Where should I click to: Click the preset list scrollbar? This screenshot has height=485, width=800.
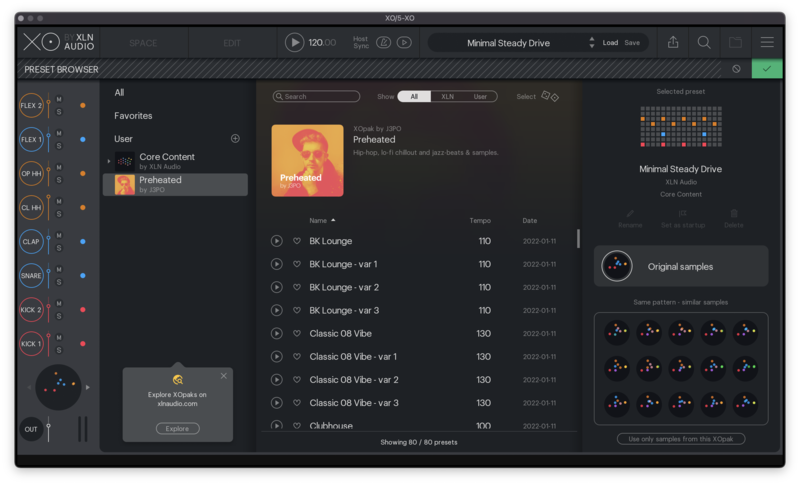pos(578,239)
